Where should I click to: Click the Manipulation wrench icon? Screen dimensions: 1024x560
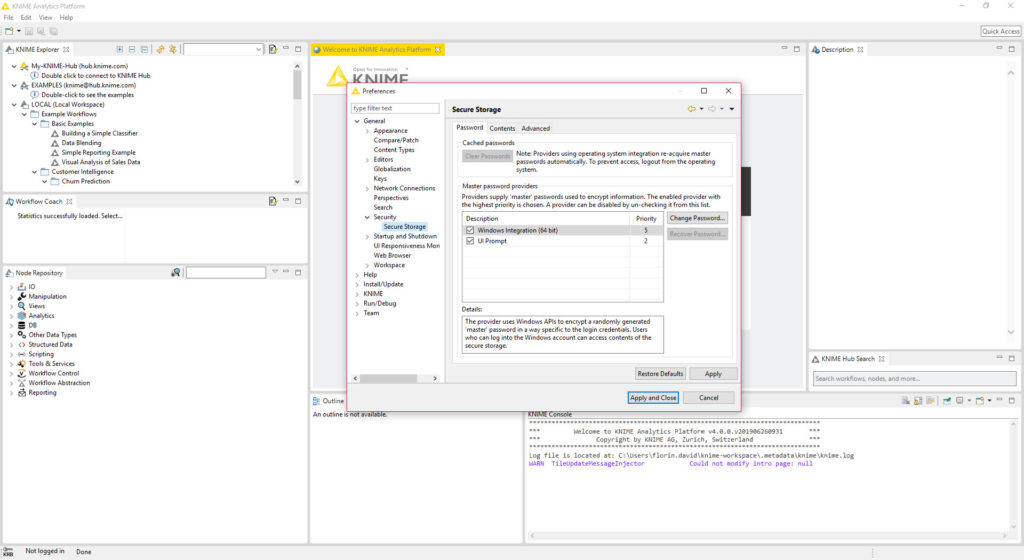point(22,296)
